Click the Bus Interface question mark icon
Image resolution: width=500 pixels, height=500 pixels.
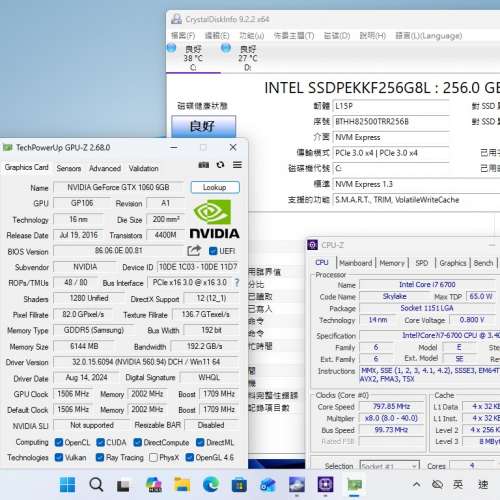click(x=237, y=283)
